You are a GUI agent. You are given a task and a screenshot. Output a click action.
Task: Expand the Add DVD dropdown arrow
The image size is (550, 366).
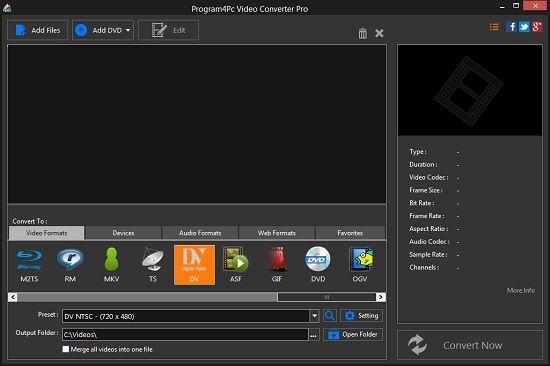(128, 30)
